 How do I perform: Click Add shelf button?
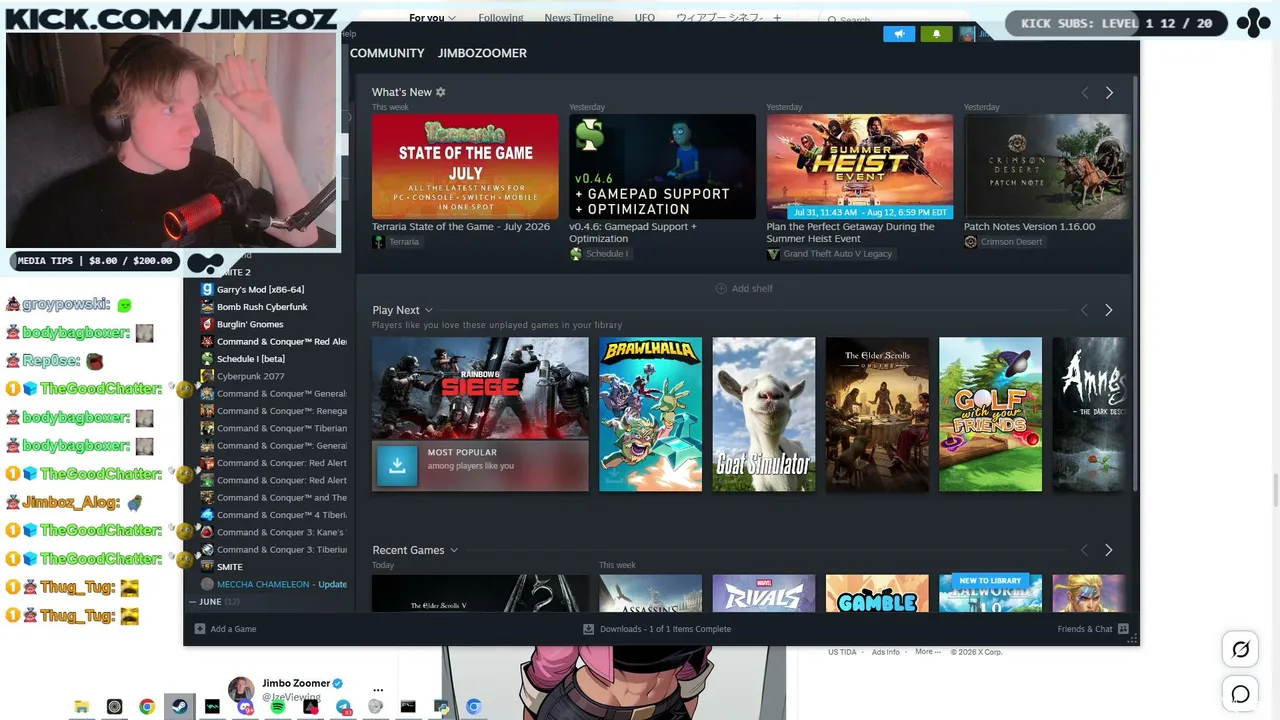tap(744, 288)
